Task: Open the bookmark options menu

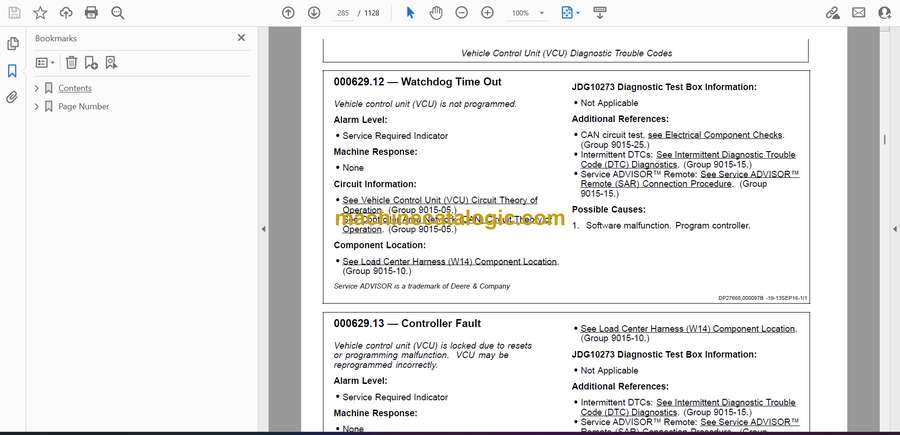Action: click(x=45, y=63)
